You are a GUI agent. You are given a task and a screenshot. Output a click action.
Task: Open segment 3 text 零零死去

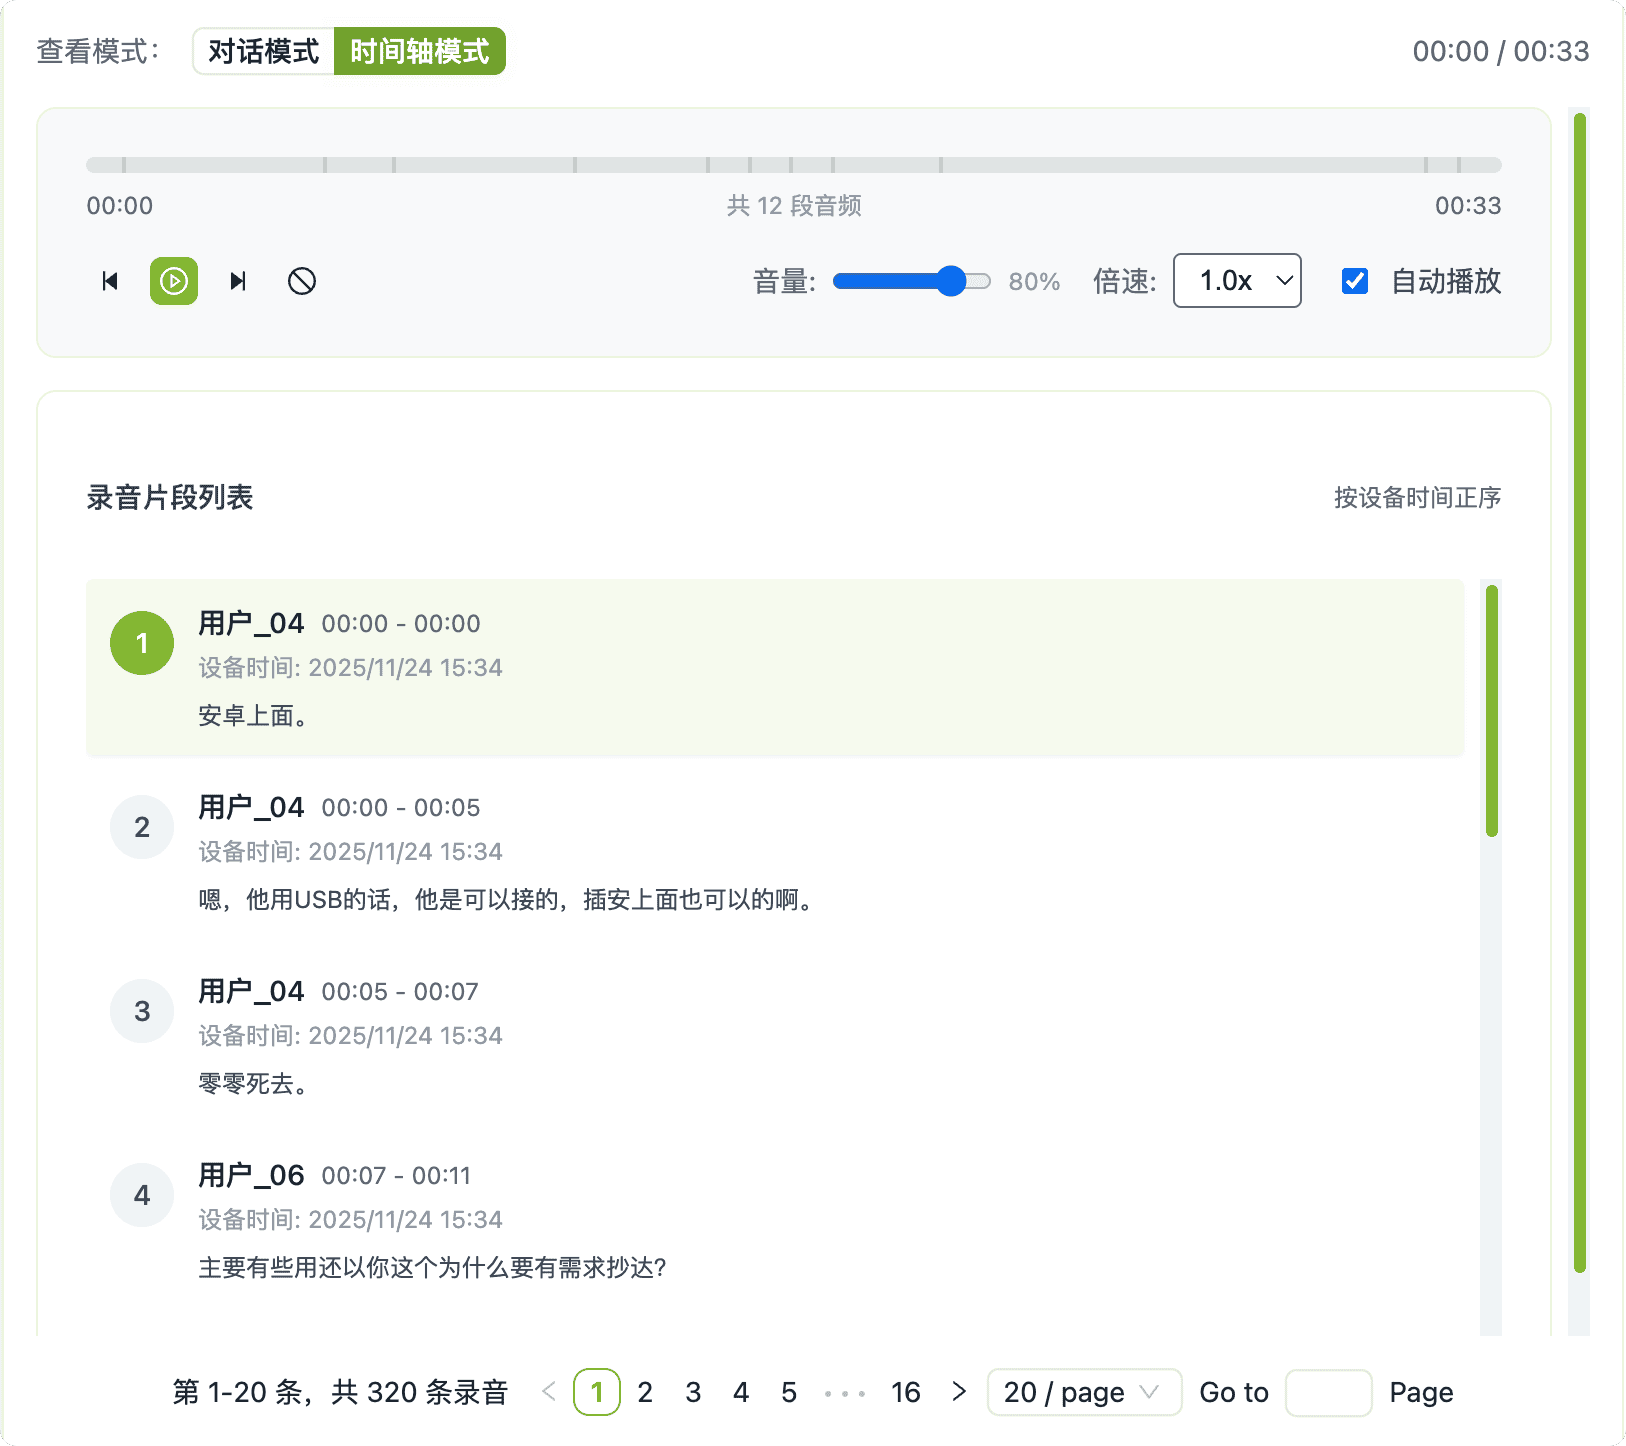(253, 1083)
